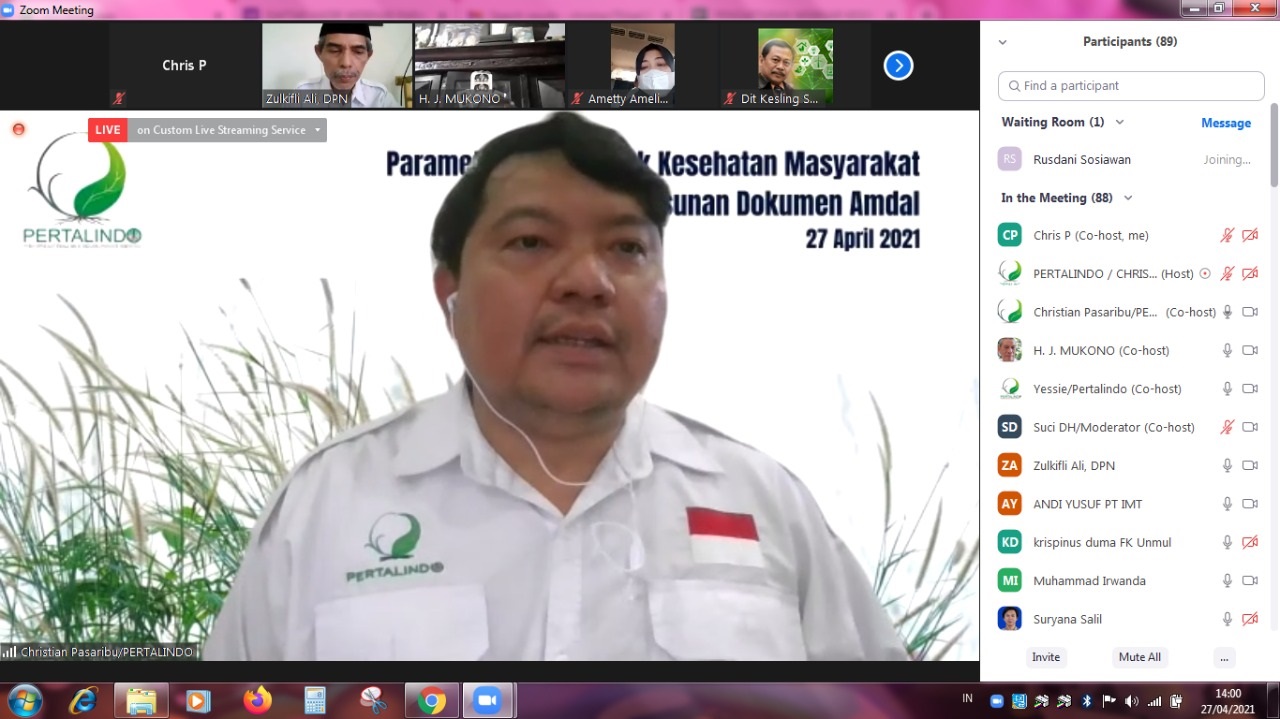This screenshot has width=1280, height=719.
Task: Toggle krispinus duma's disabled camera icon
Action: pyautogui.click(x=1249, y=542)
